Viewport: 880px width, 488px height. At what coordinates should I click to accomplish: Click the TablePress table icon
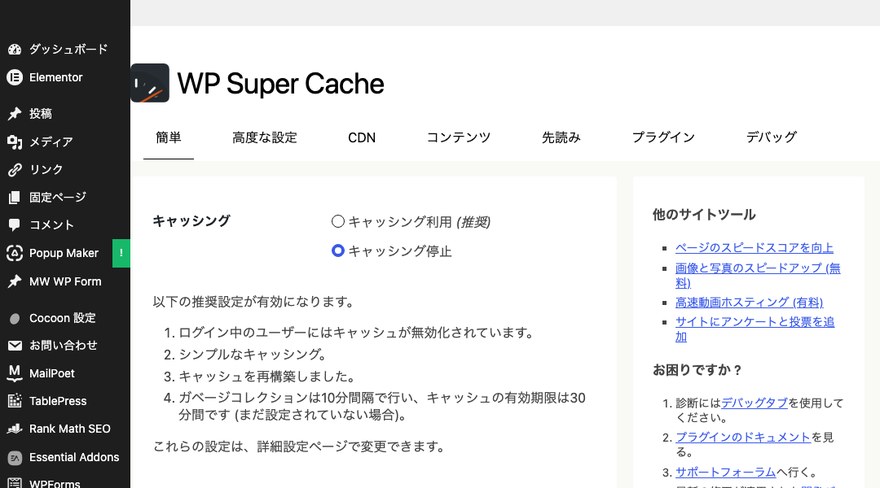(15, 401)
